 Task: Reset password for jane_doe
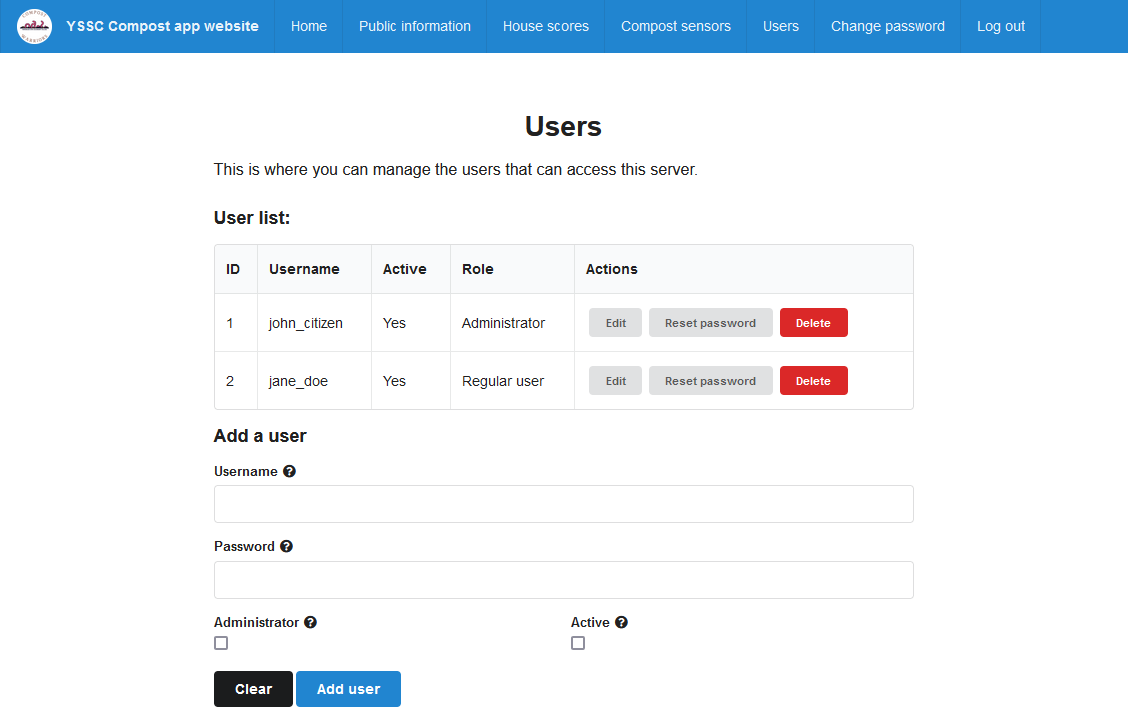[710, 381]
